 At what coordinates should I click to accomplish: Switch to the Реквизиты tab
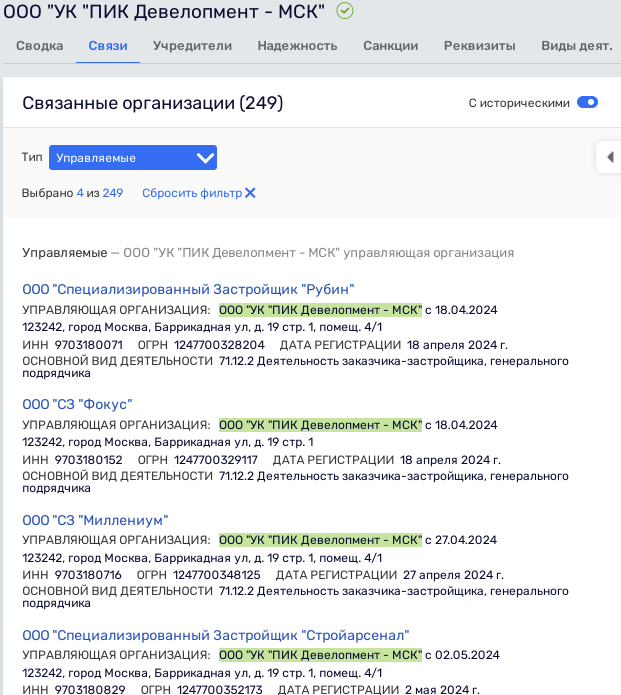(480, 46)
